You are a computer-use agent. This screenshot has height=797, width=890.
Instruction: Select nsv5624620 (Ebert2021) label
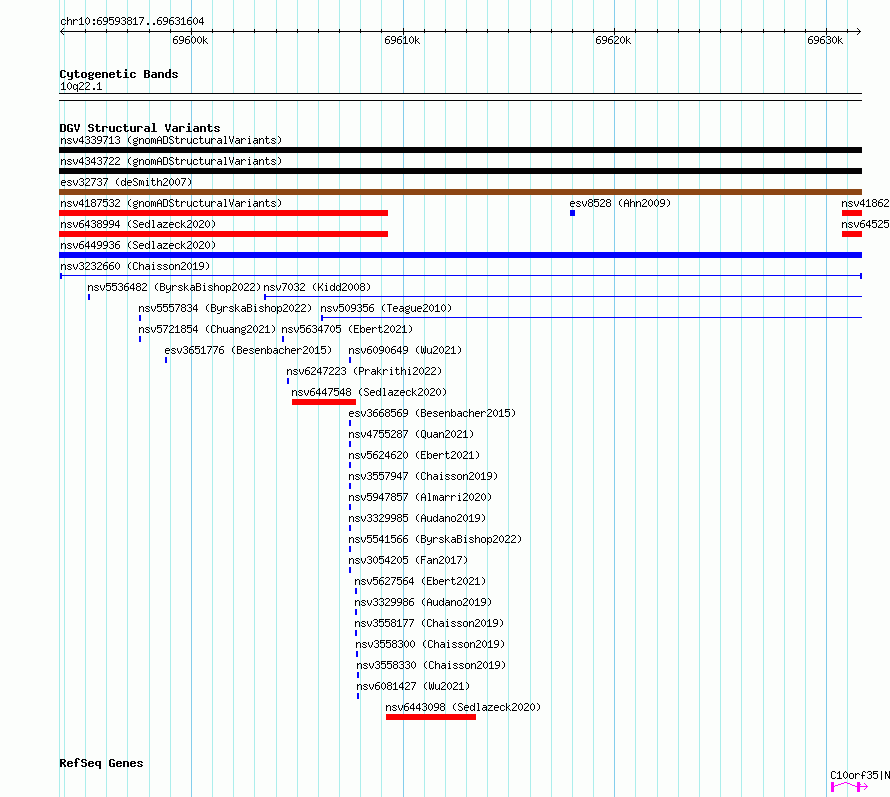click(414, 455)
